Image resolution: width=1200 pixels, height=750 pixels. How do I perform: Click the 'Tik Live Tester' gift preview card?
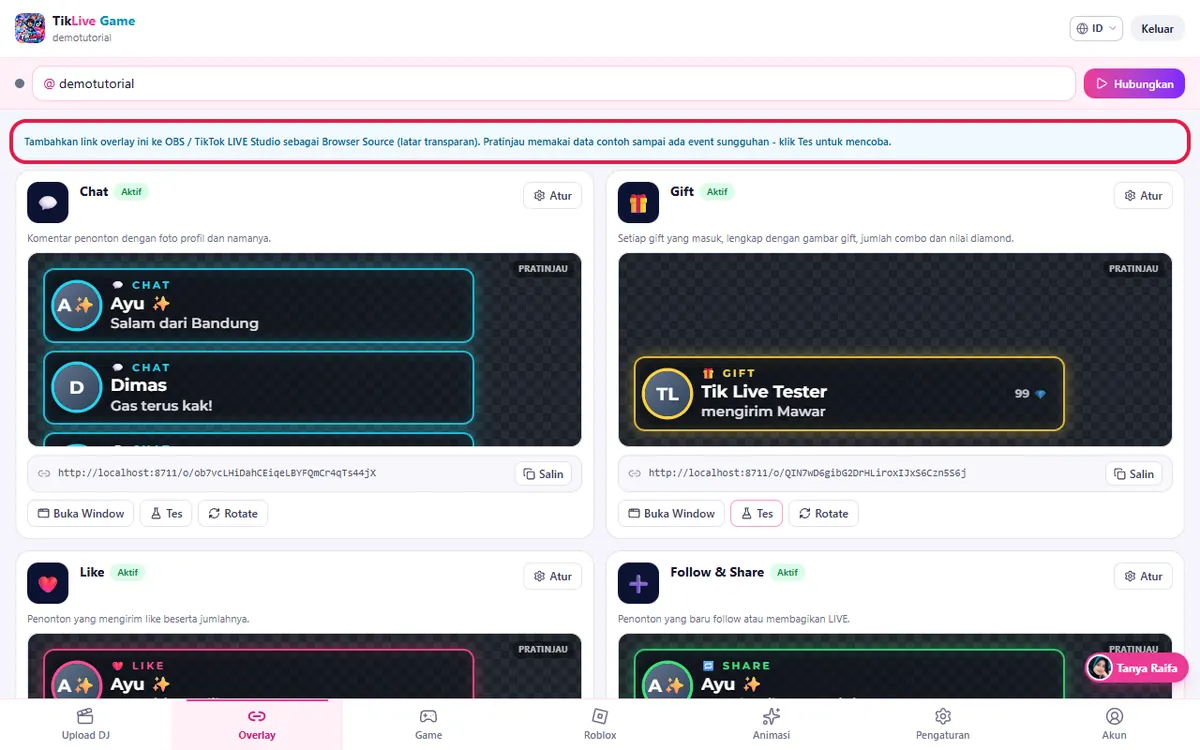pos(849,392)
